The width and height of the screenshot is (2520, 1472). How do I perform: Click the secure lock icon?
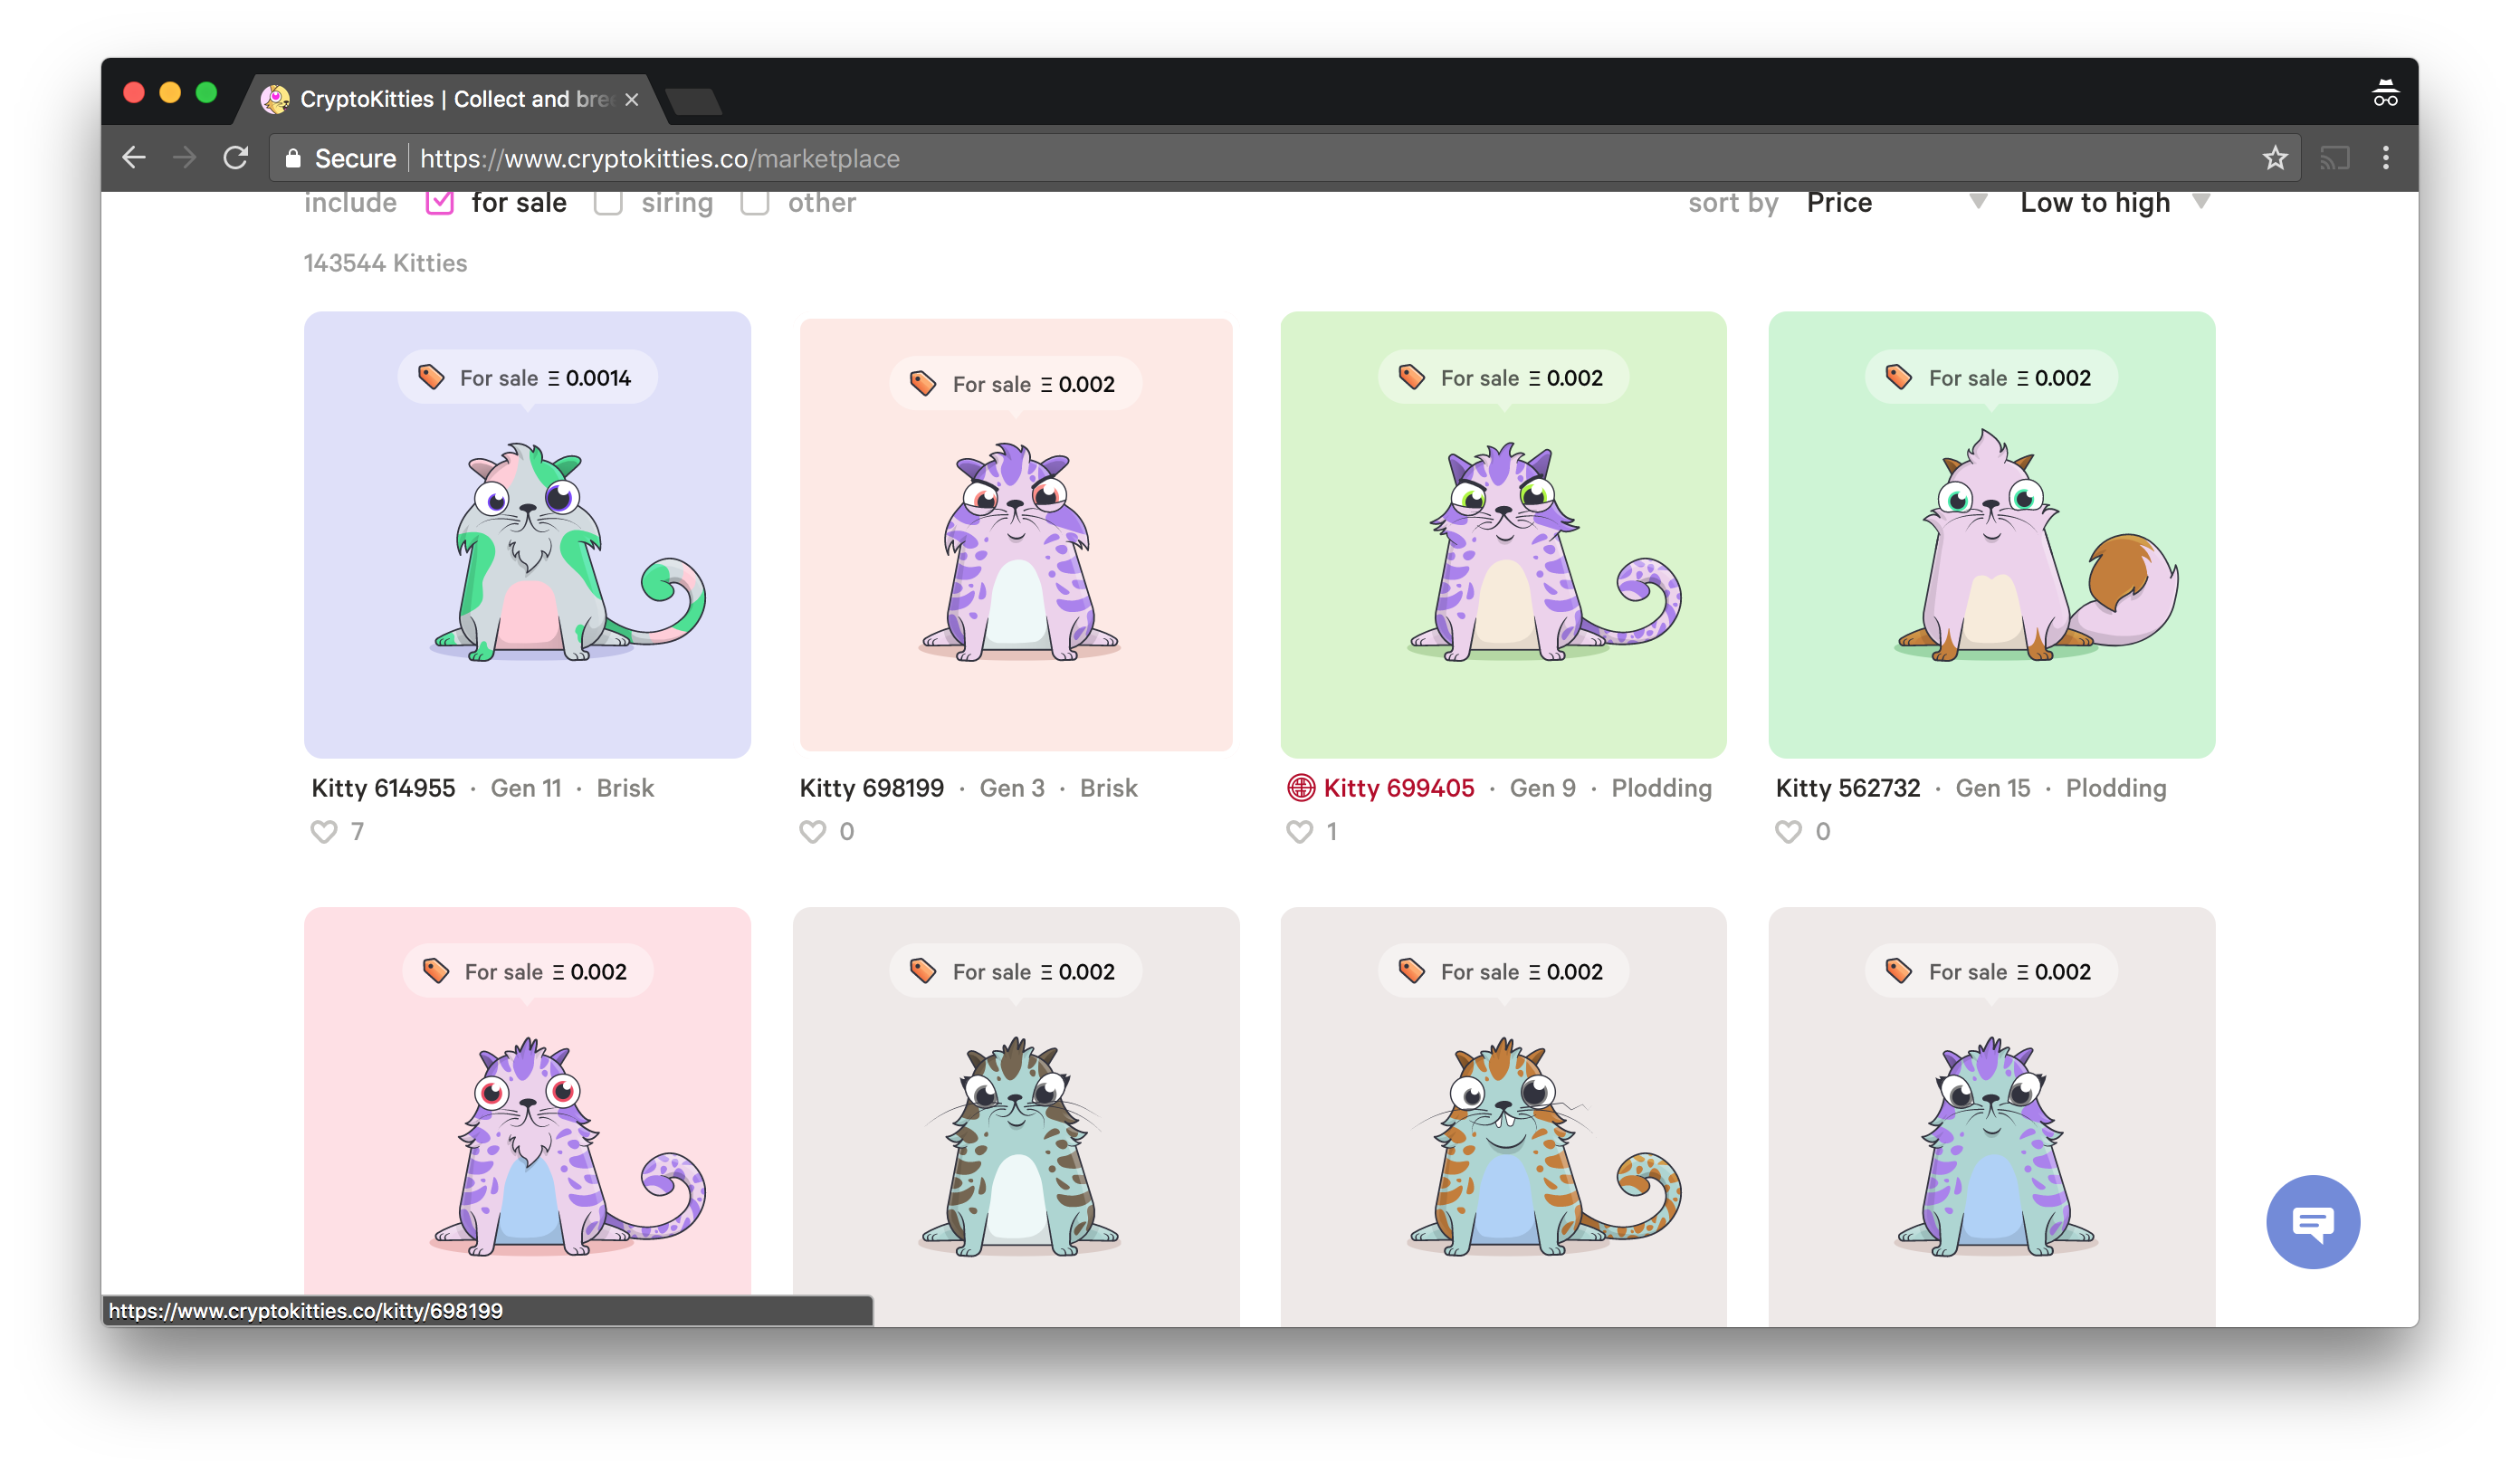click(293, 158)
